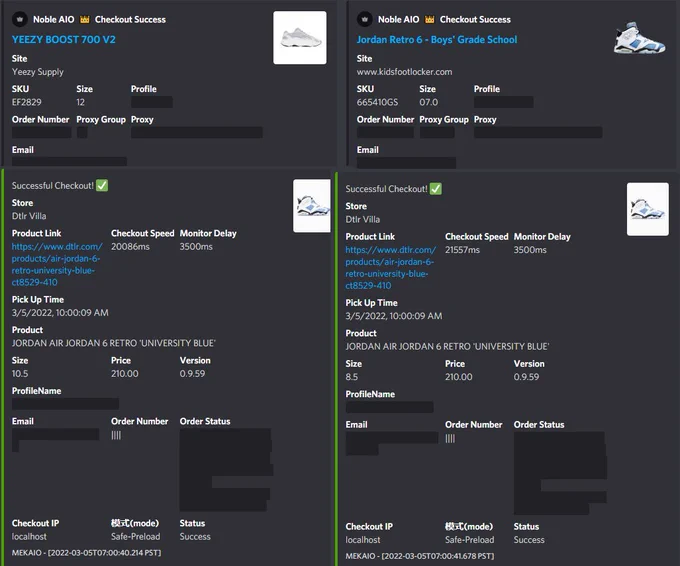Open the Jordan Retro 6 - Boys' Grade School link
This screenshot has width=680, height=566.
(437, 39)
